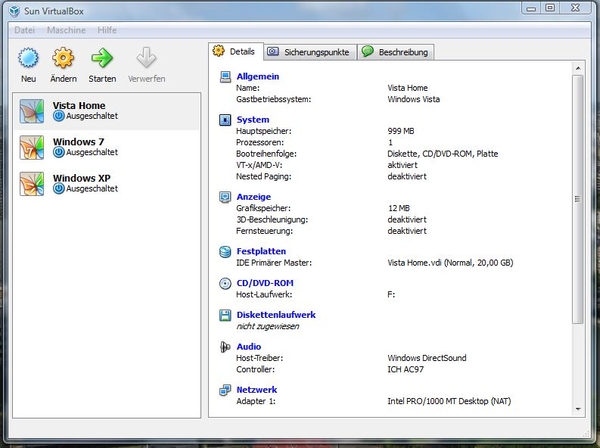Start the VM with the green Starten arrow
The height and width of the screenshot is (448, 600).
tap(102, 58)
